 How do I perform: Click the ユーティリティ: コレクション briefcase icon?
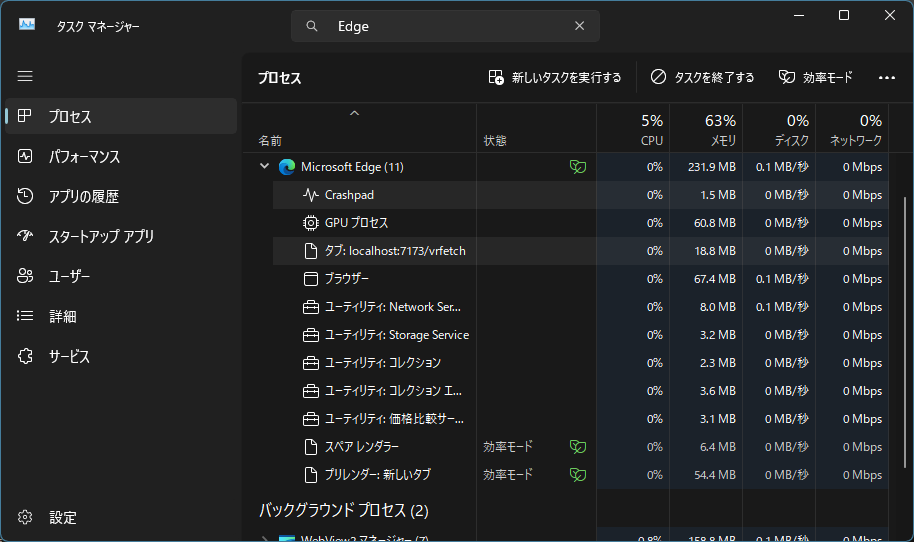311,363
